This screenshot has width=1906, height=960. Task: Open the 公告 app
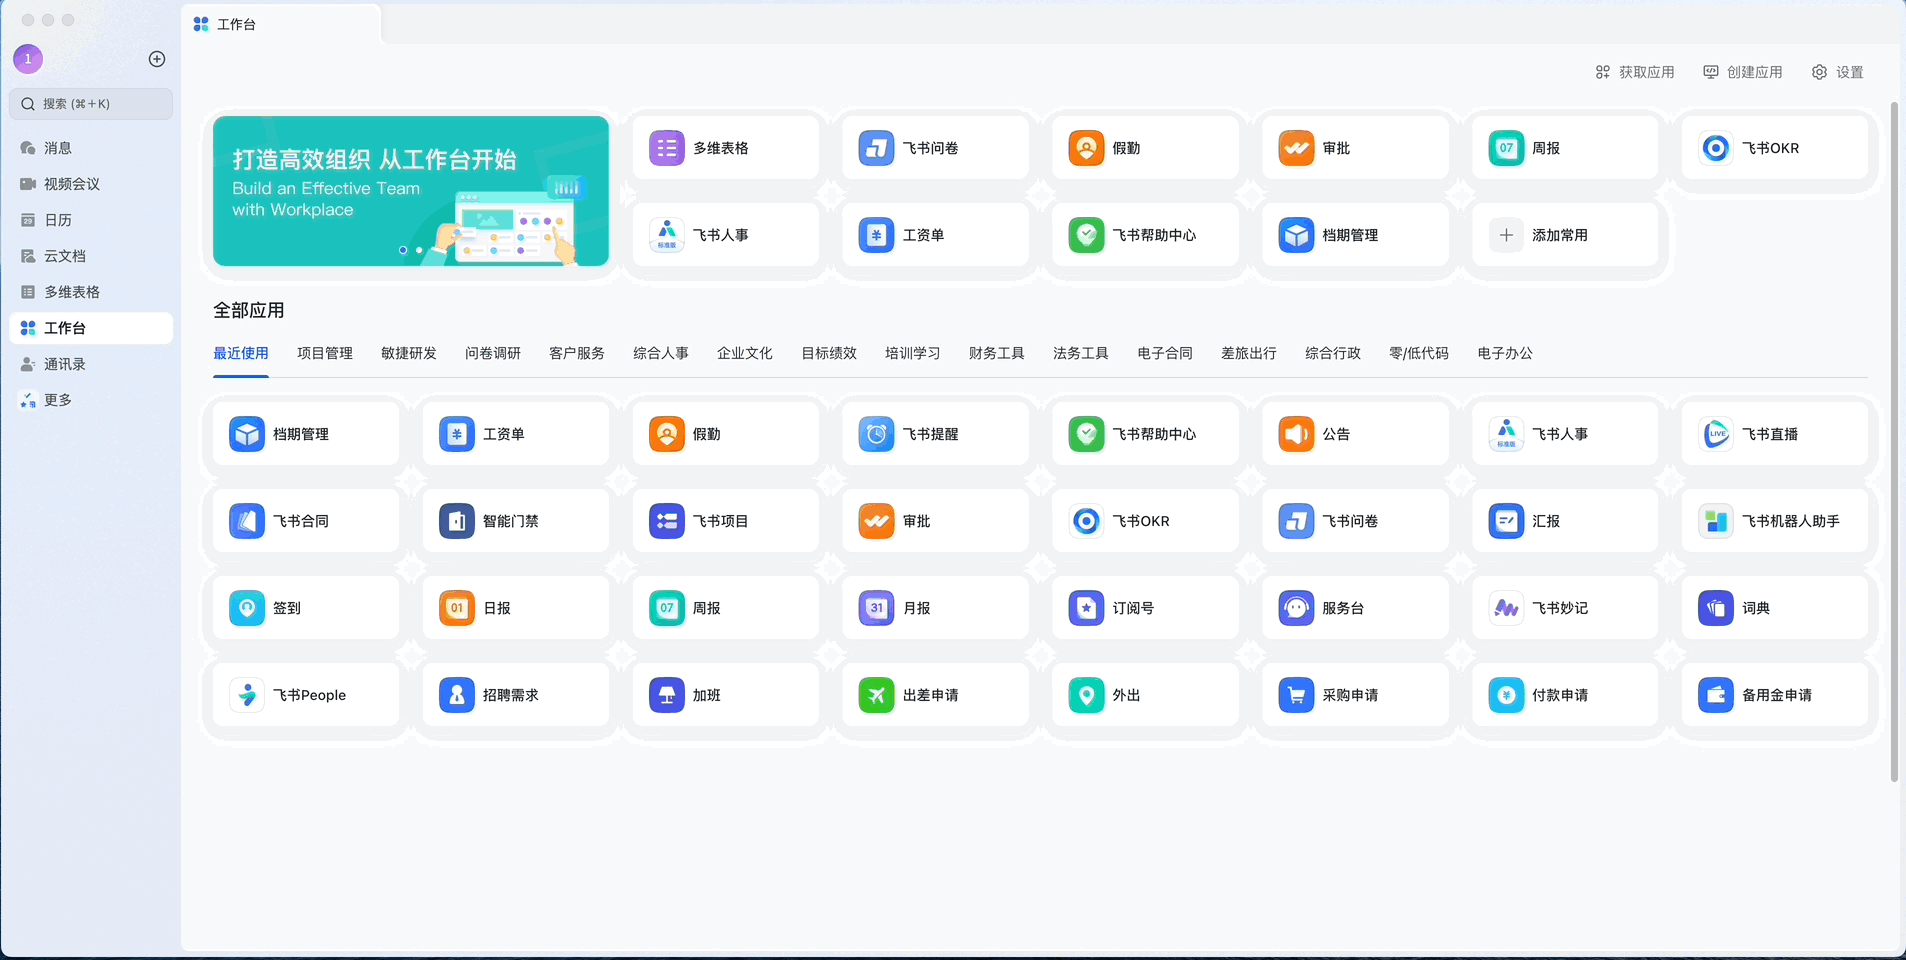click(x=1356, y=434)
